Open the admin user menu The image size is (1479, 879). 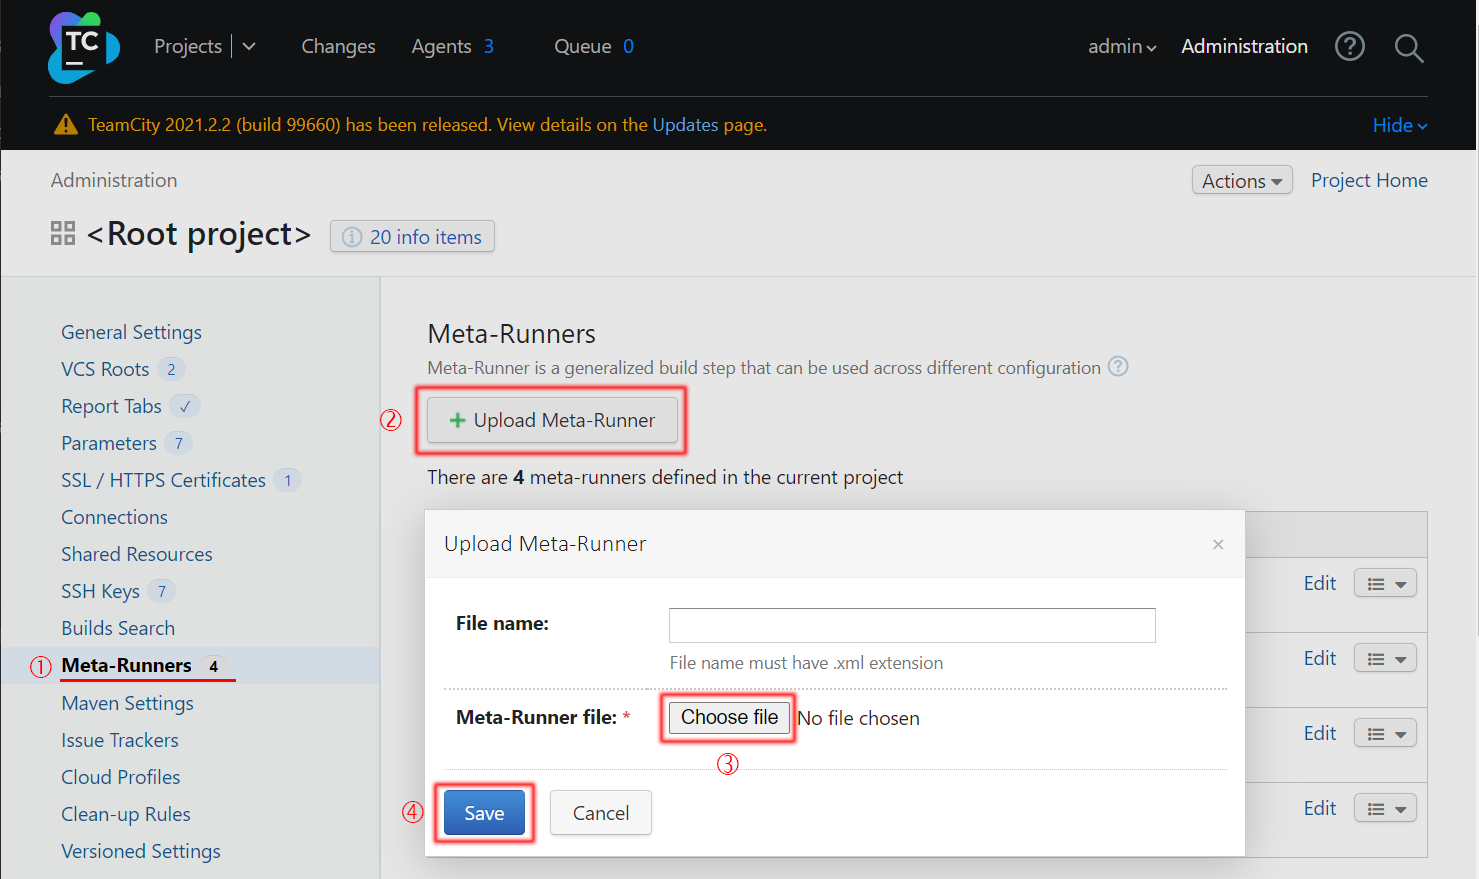tap(1121, 47)
